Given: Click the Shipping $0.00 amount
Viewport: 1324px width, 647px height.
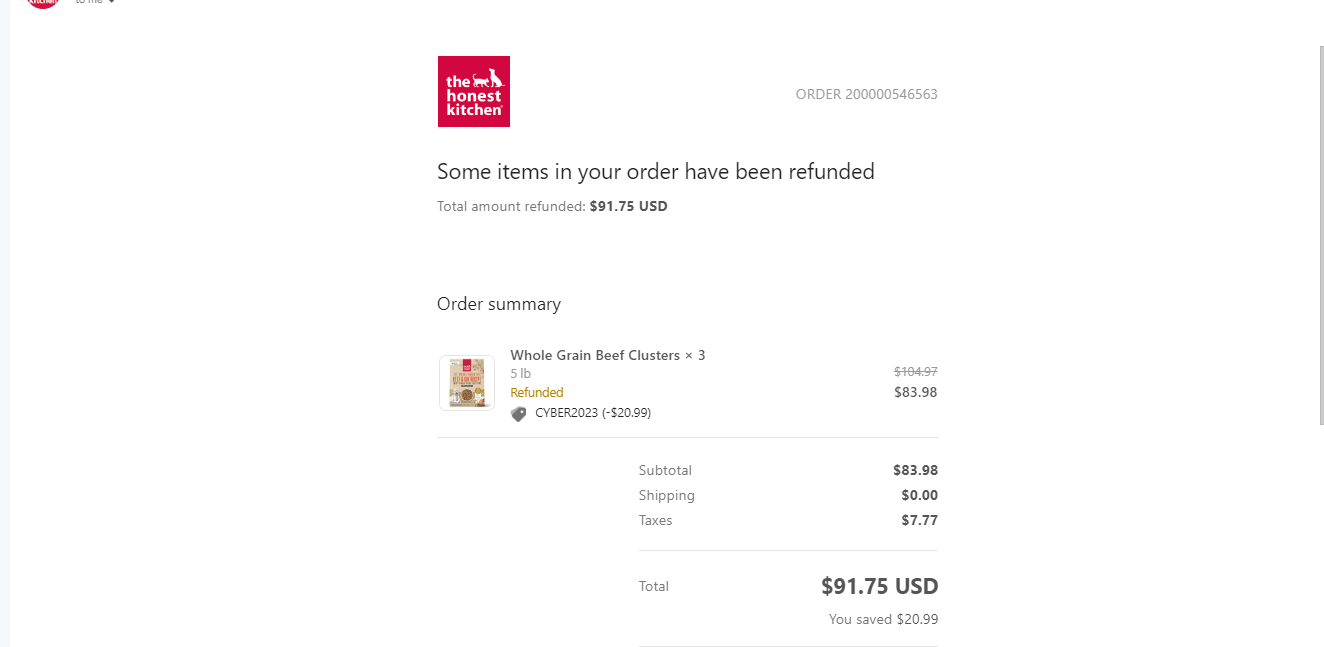Looking at the screenshot, I should tap(920, 495).
